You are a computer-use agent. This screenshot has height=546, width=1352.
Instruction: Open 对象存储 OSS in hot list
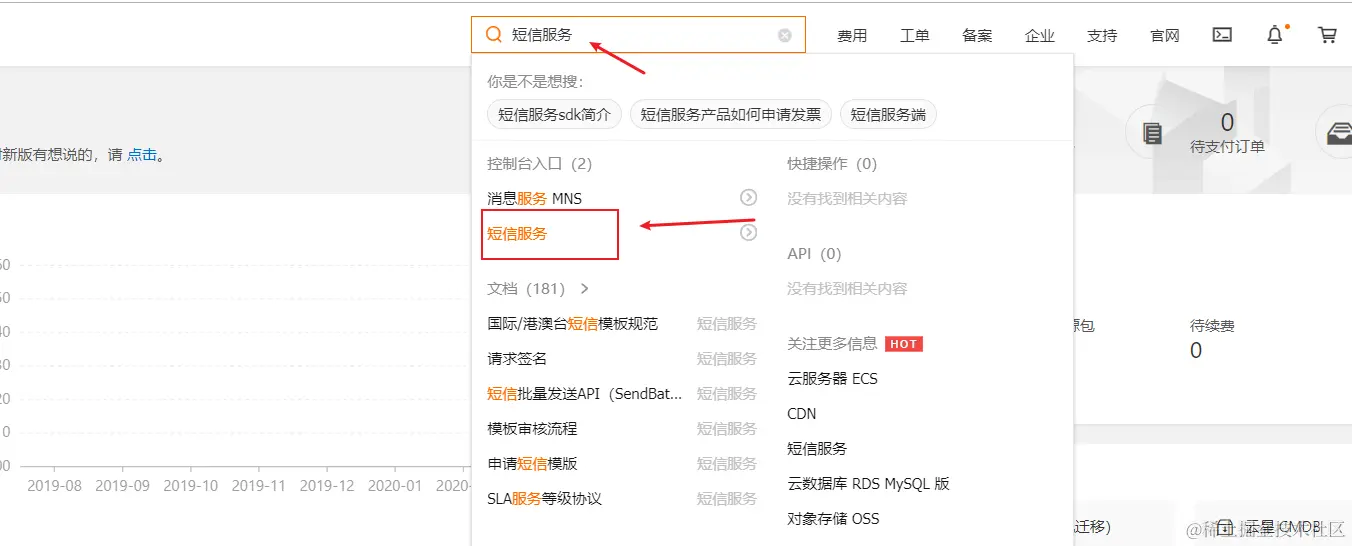(833, 519)
